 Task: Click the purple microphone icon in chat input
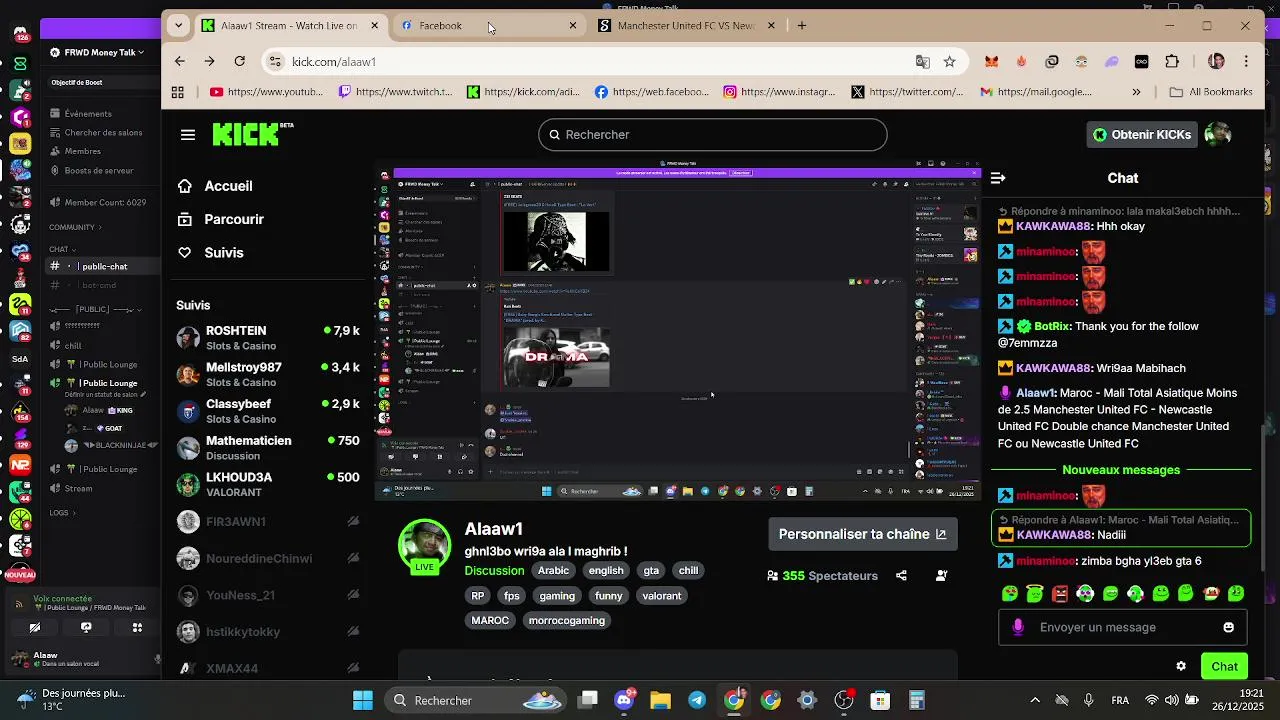pyautogui.click(x=1018, y=627)
